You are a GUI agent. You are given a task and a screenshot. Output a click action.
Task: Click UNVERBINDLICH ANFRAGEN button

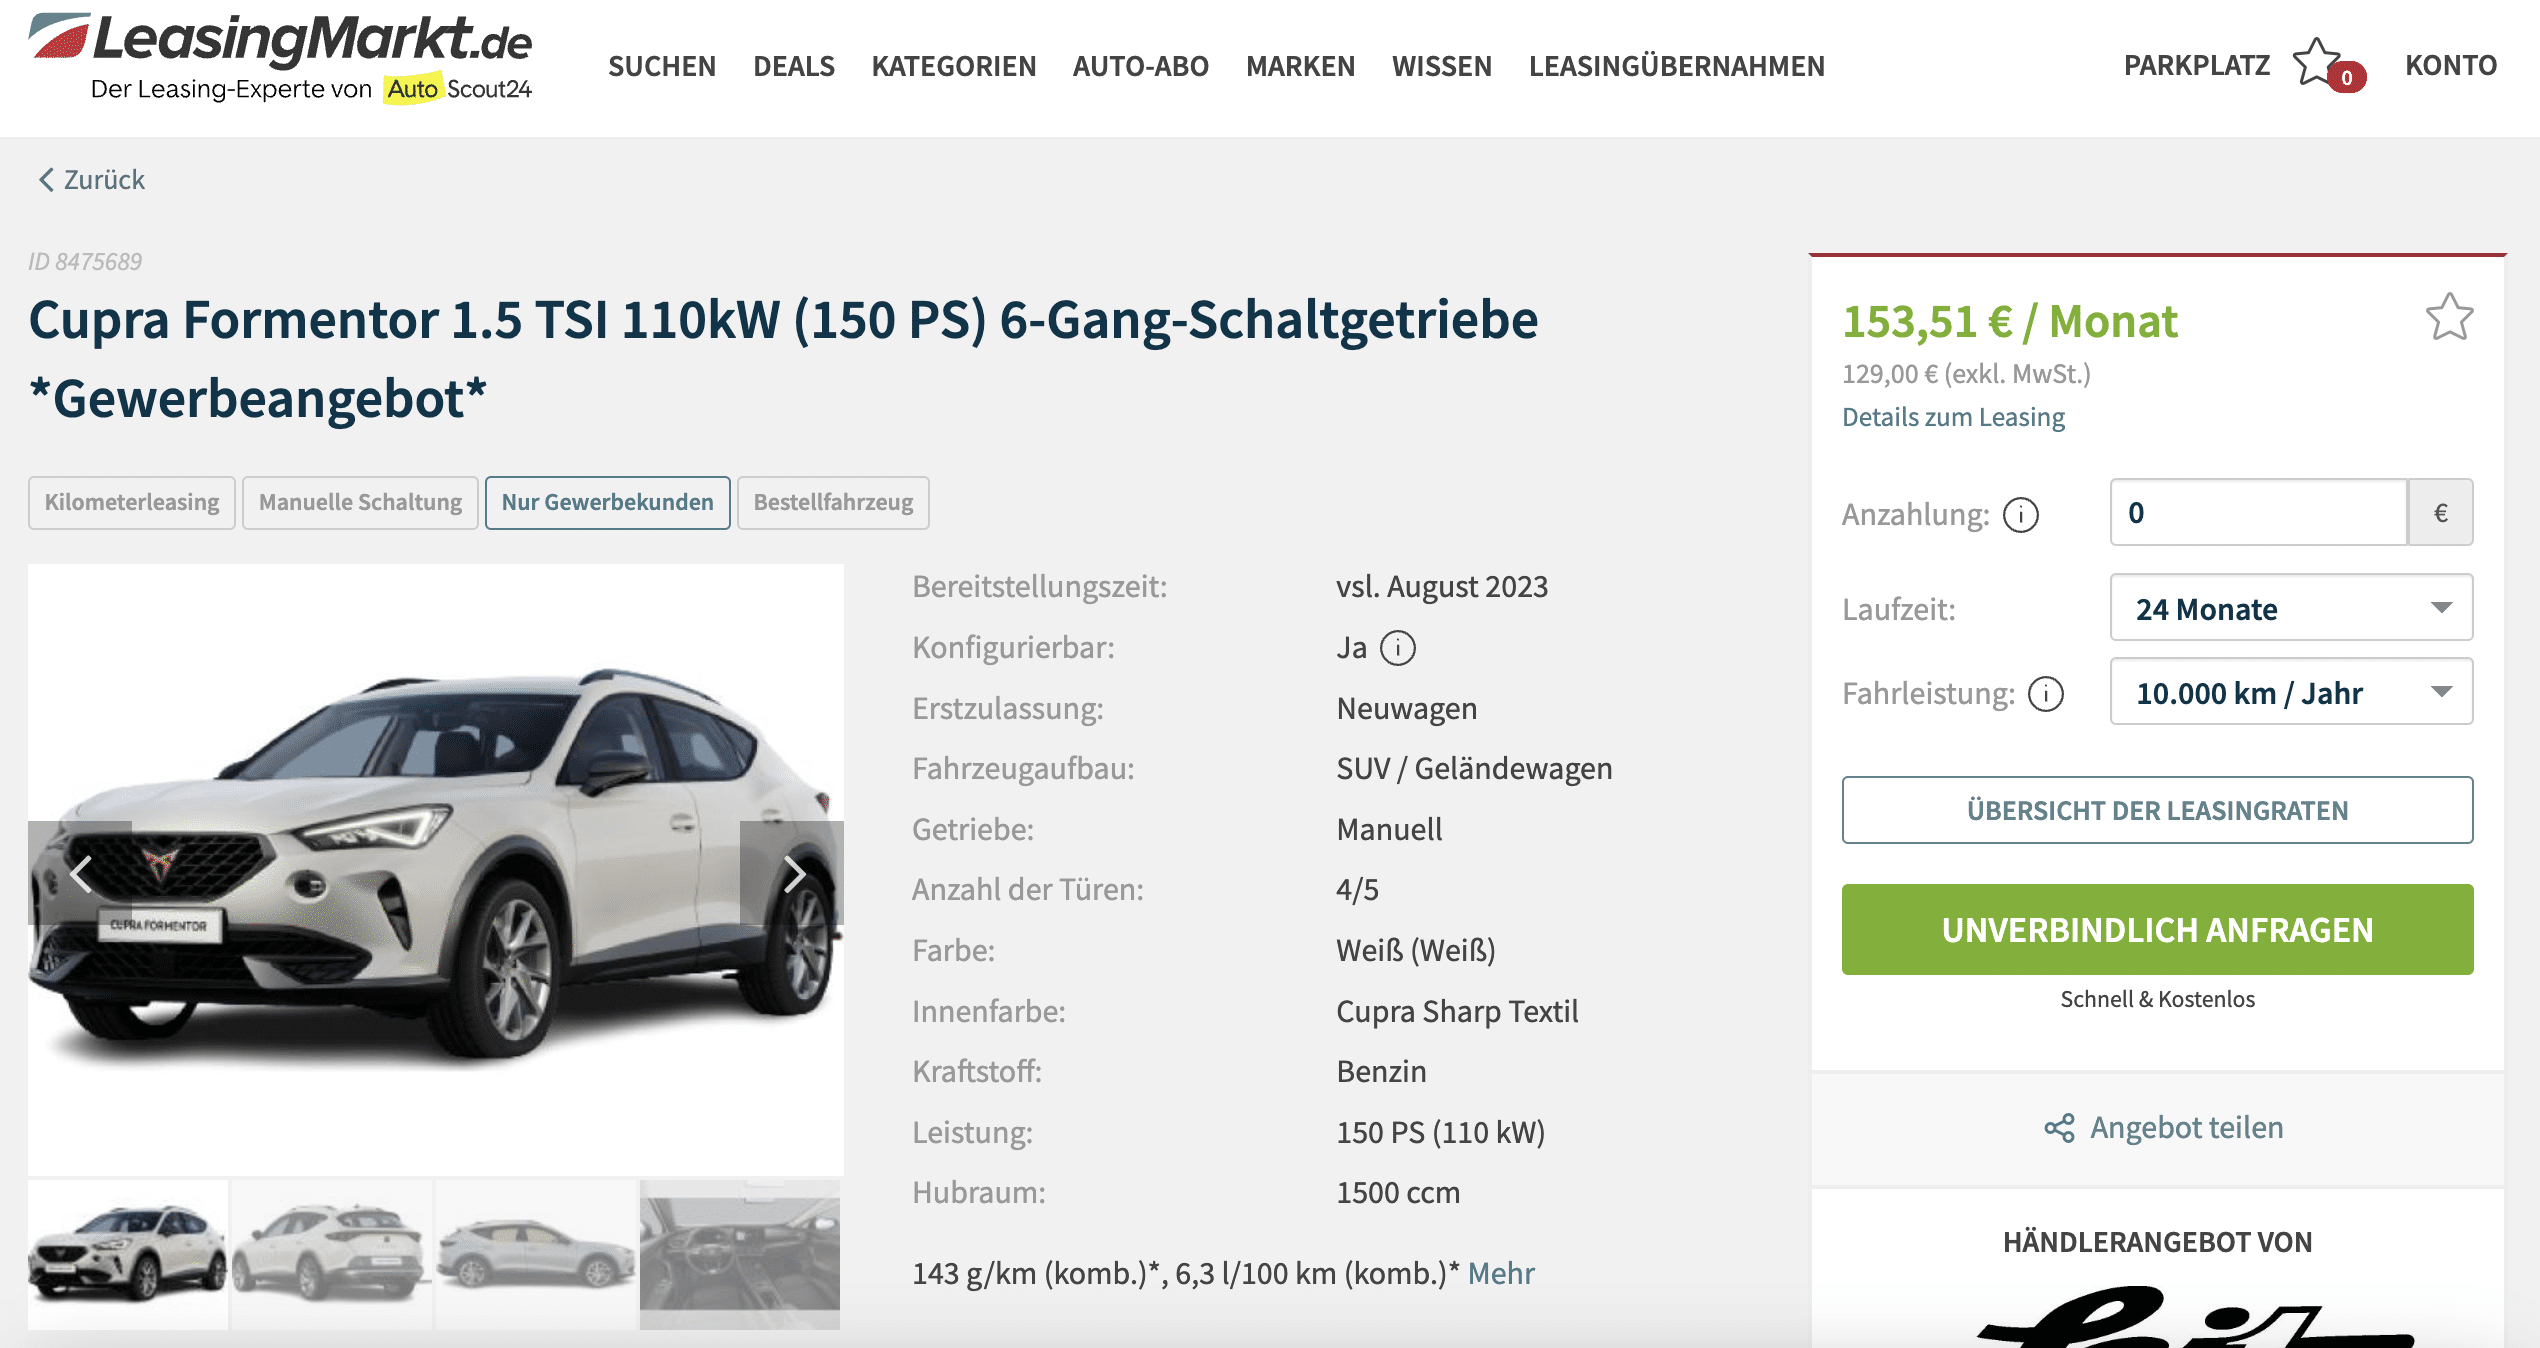coord(2158,929)
